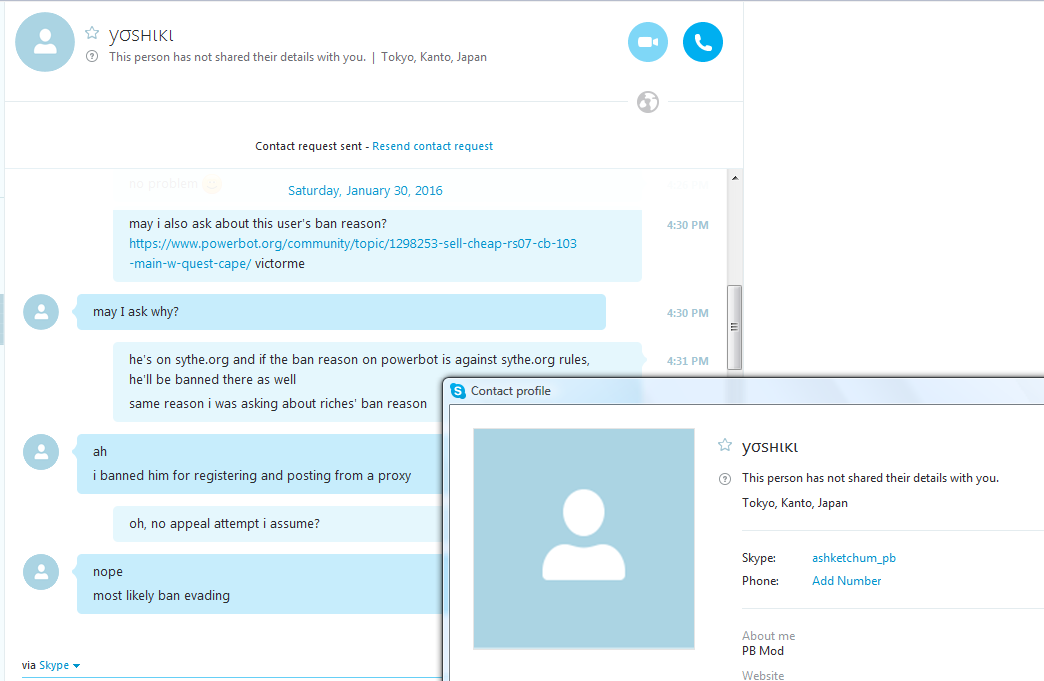The image size is (1044, 681).
Task: Click the scroll up arrow of chat scrollbar
Action: point(734,178)
